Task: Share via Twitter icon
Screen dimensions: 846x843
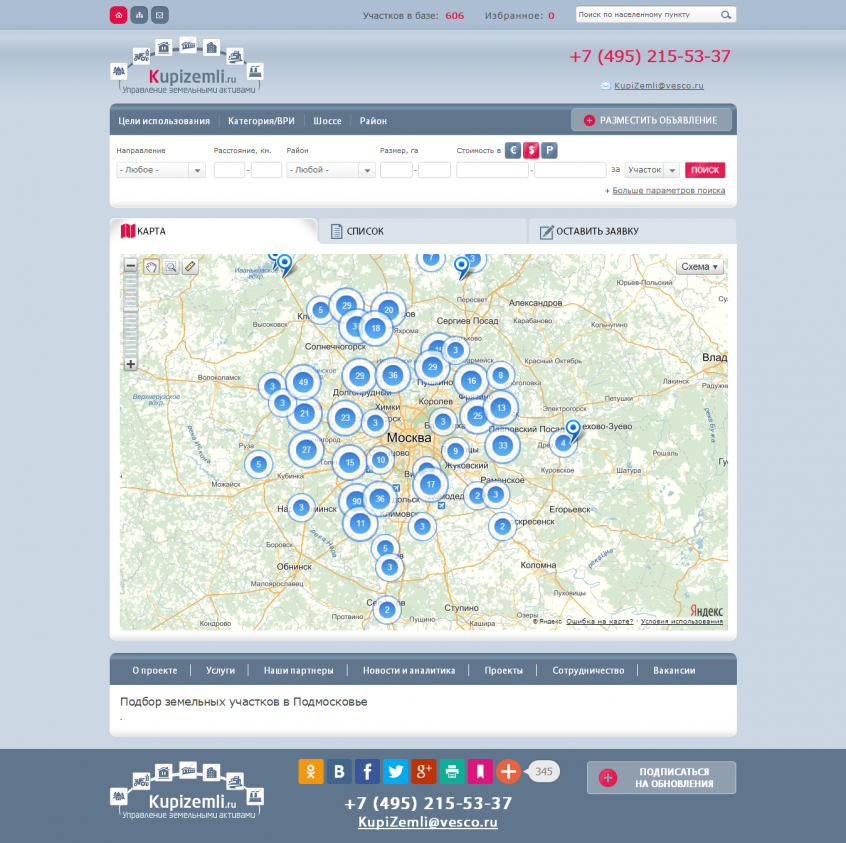Action: click(x=395, y=771)
